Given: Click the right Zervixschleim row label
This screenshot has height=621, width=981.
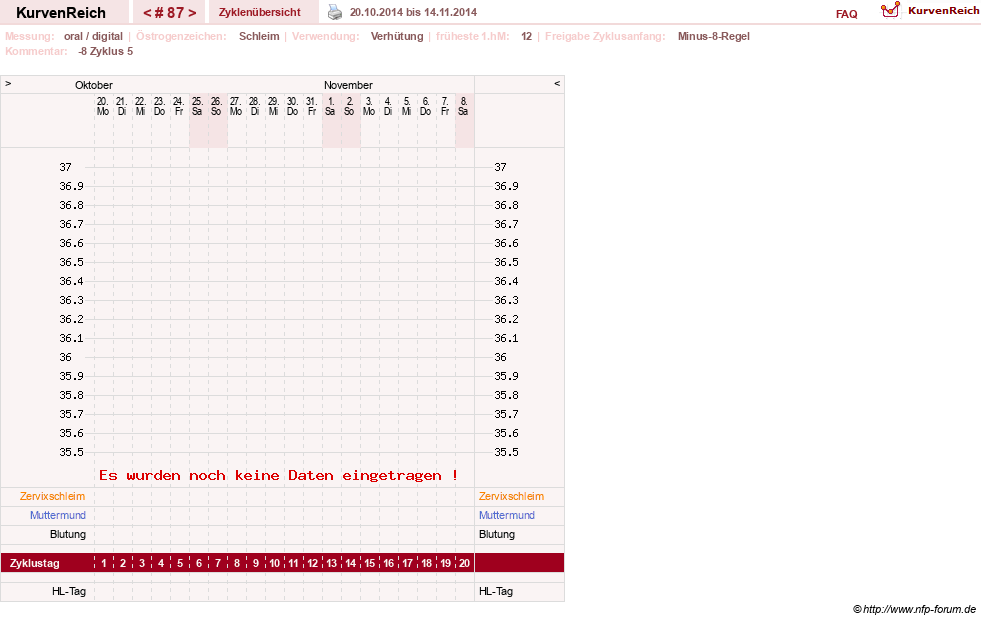Looking at the screenshot, I should (x=511, y=497).
